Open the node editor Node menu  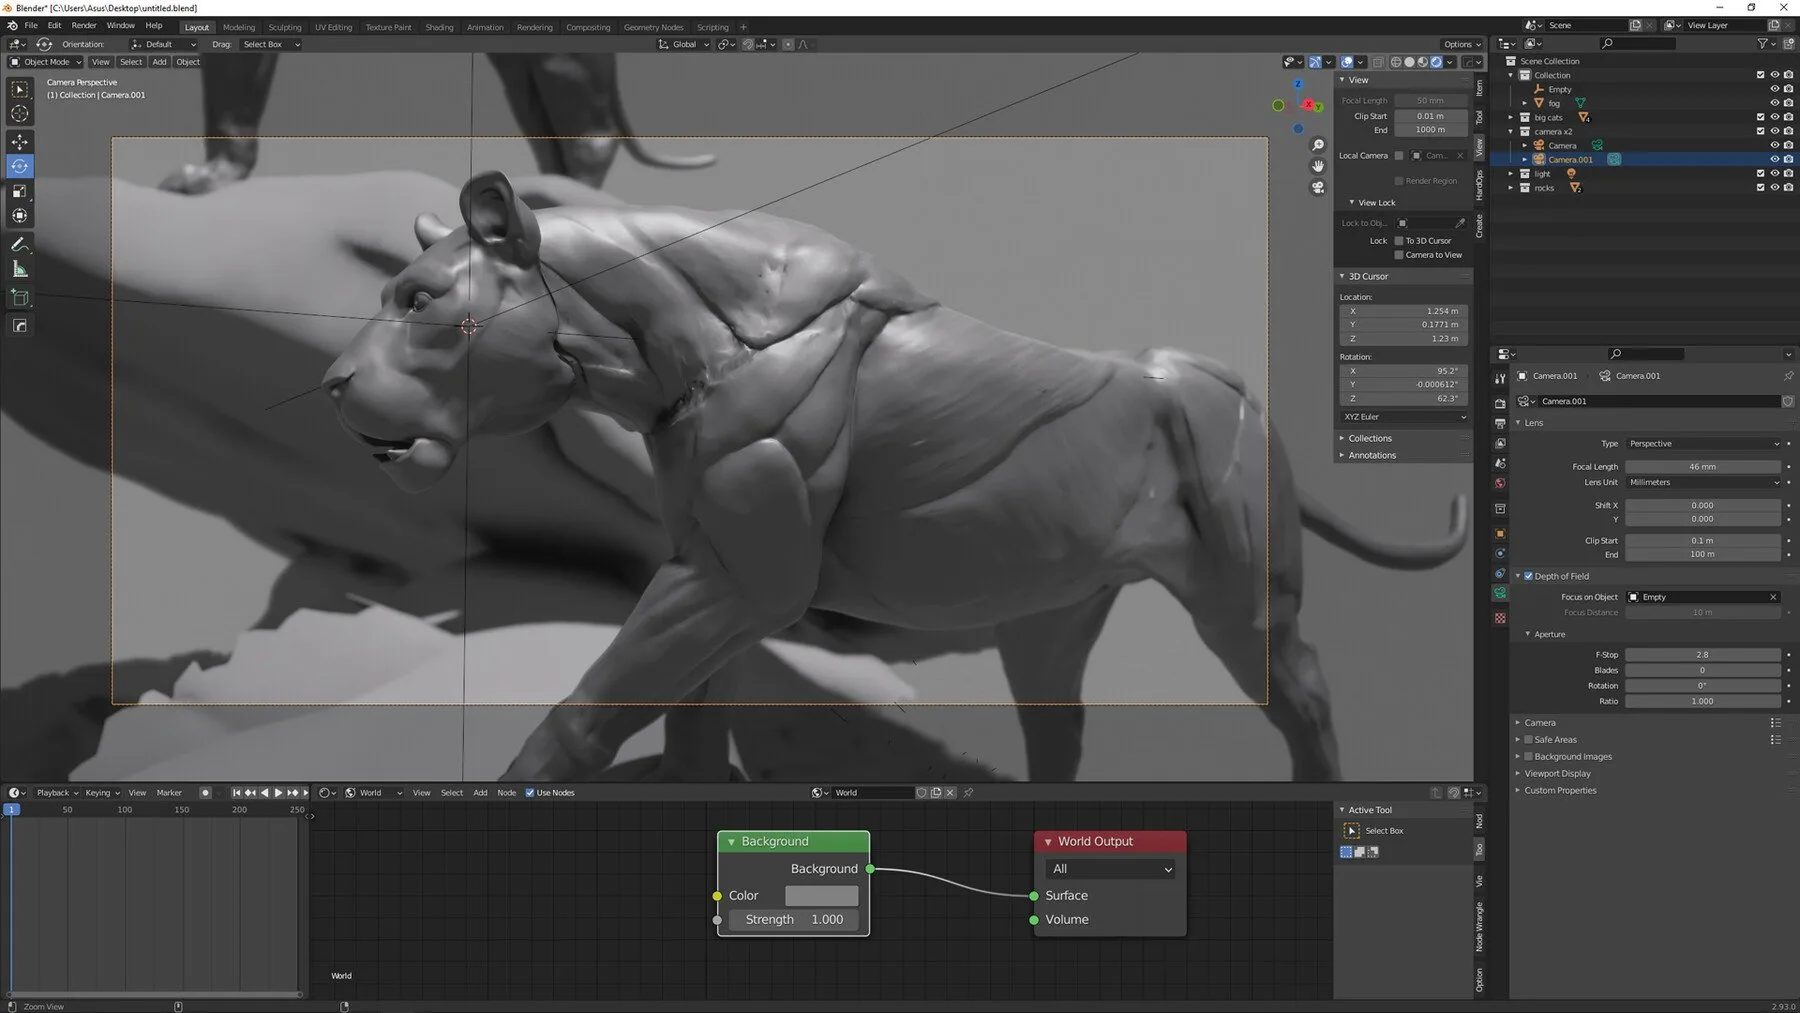[507, 793]
